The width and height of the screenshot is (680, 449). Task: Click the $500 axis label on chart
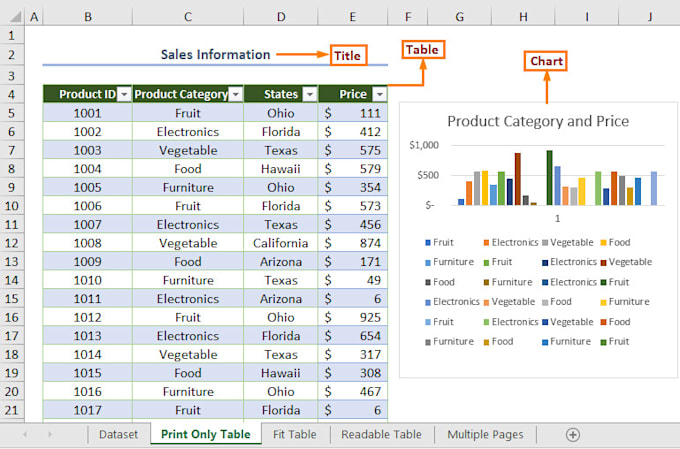(x=428, y=175)
